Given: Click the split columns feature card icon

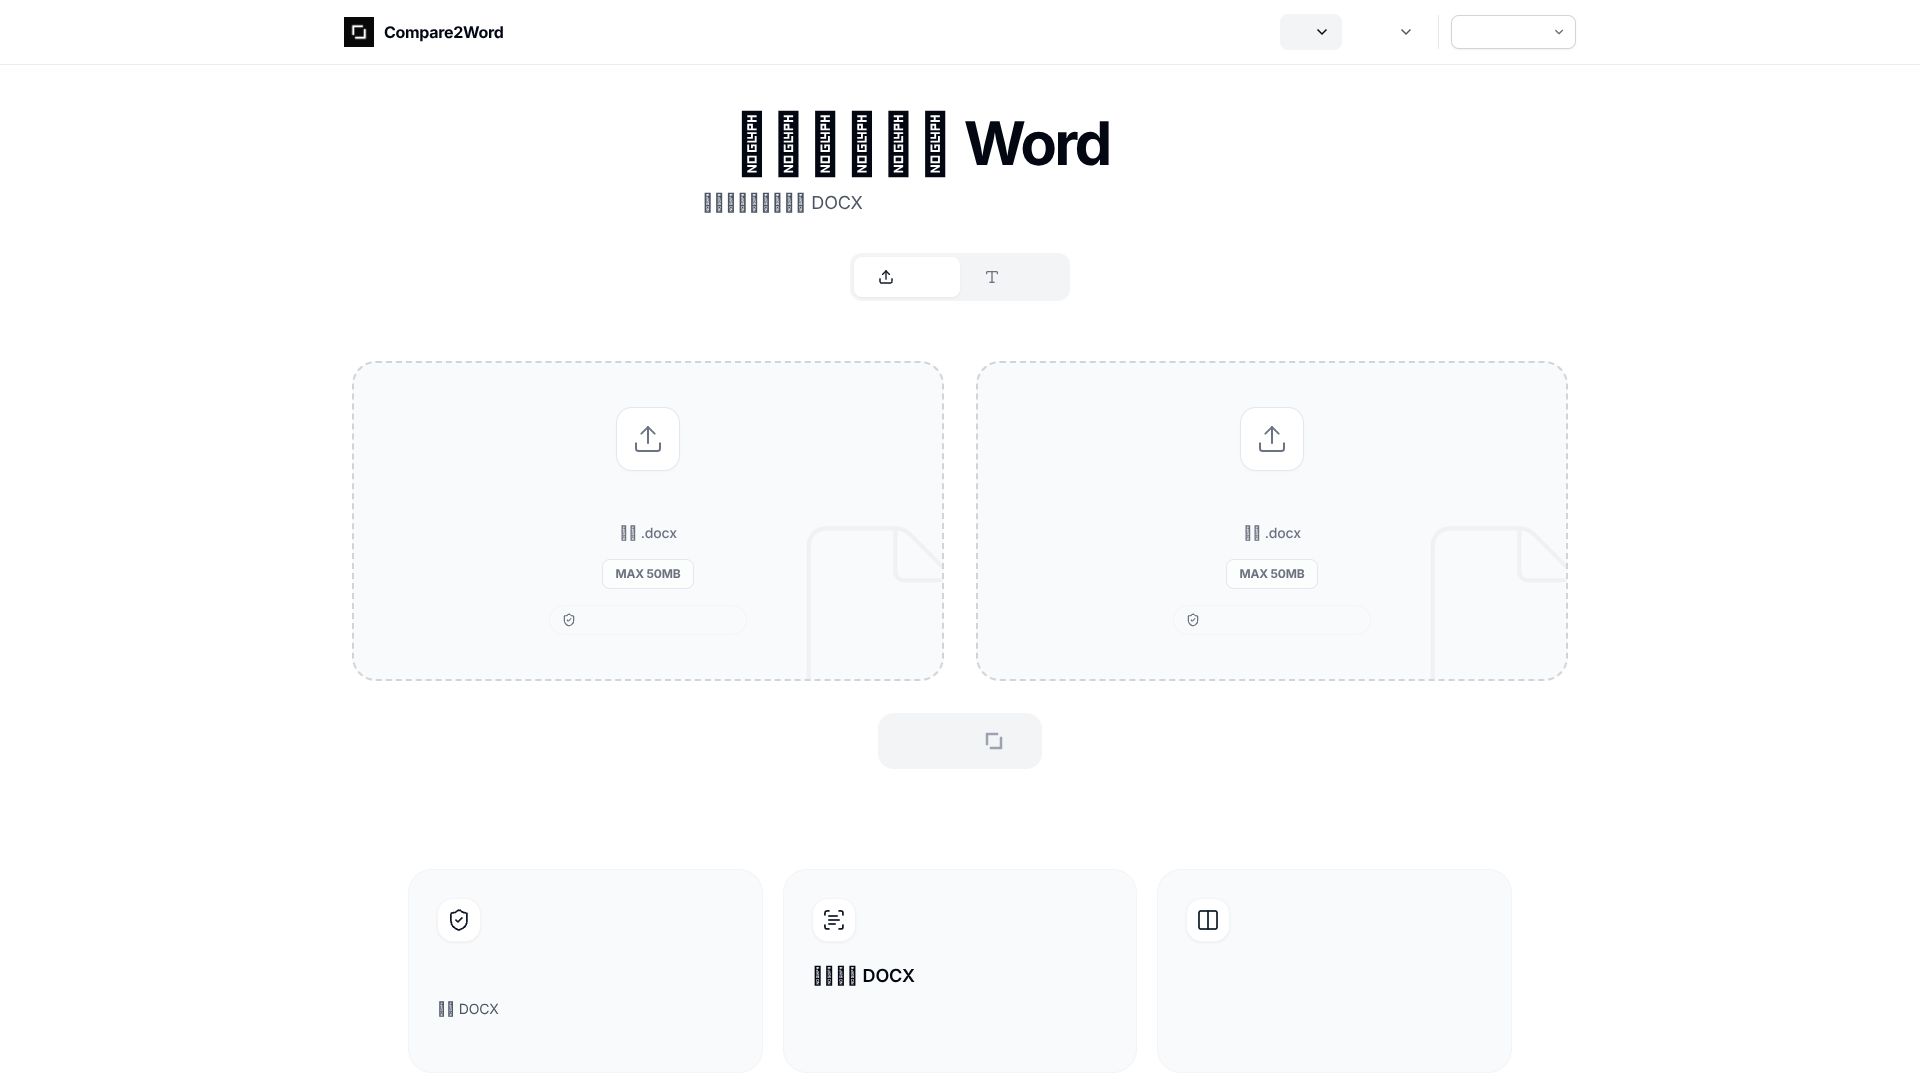Looking at the screenshot, I should point(1208,920).
